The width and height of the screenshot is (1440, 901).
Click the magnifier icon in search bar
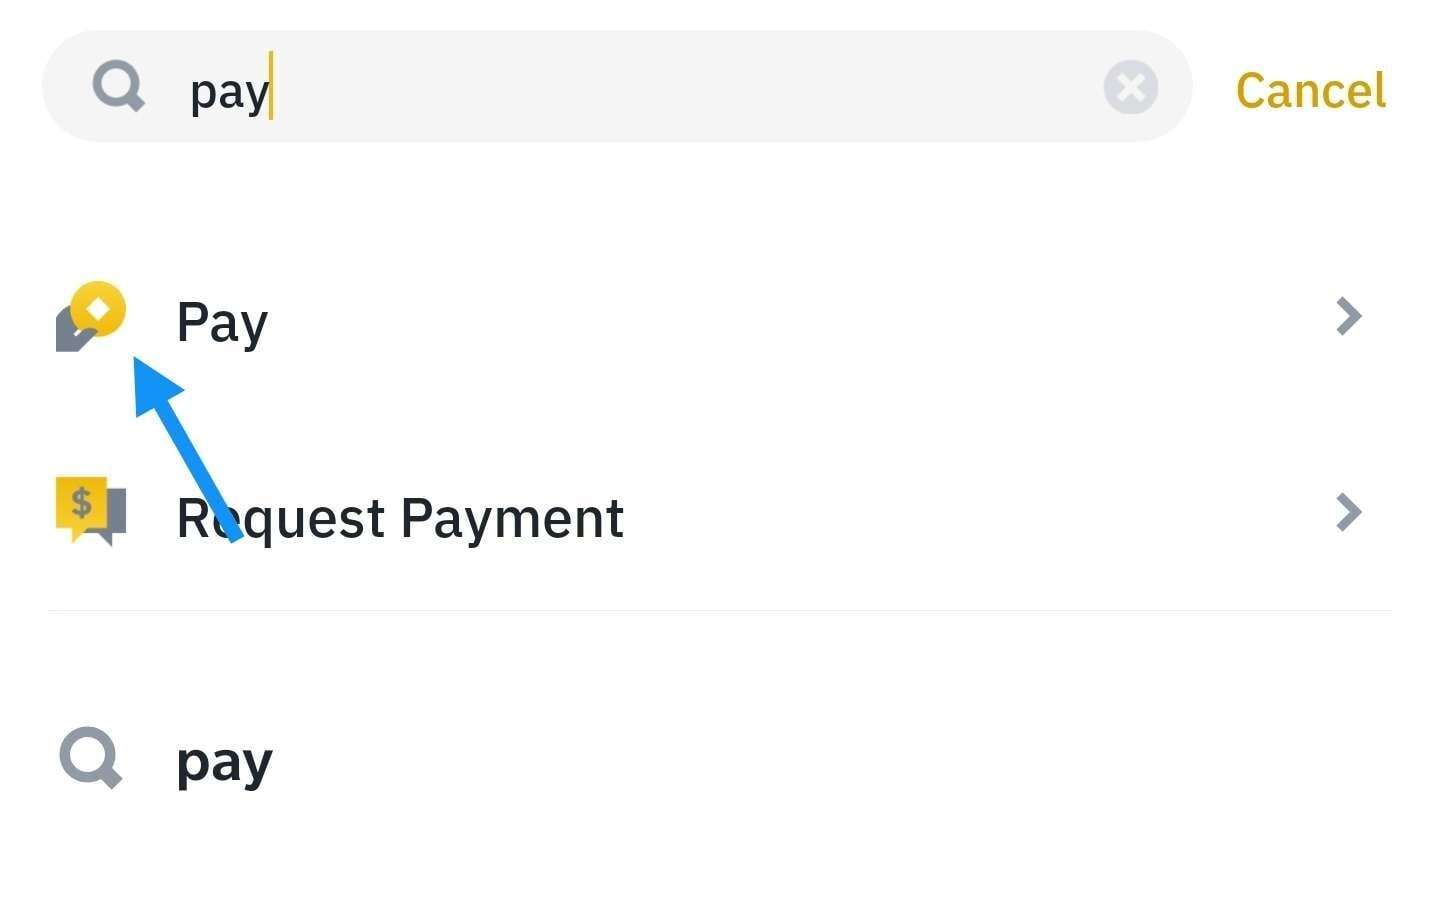pyautogui.click(x=118, y=86)
